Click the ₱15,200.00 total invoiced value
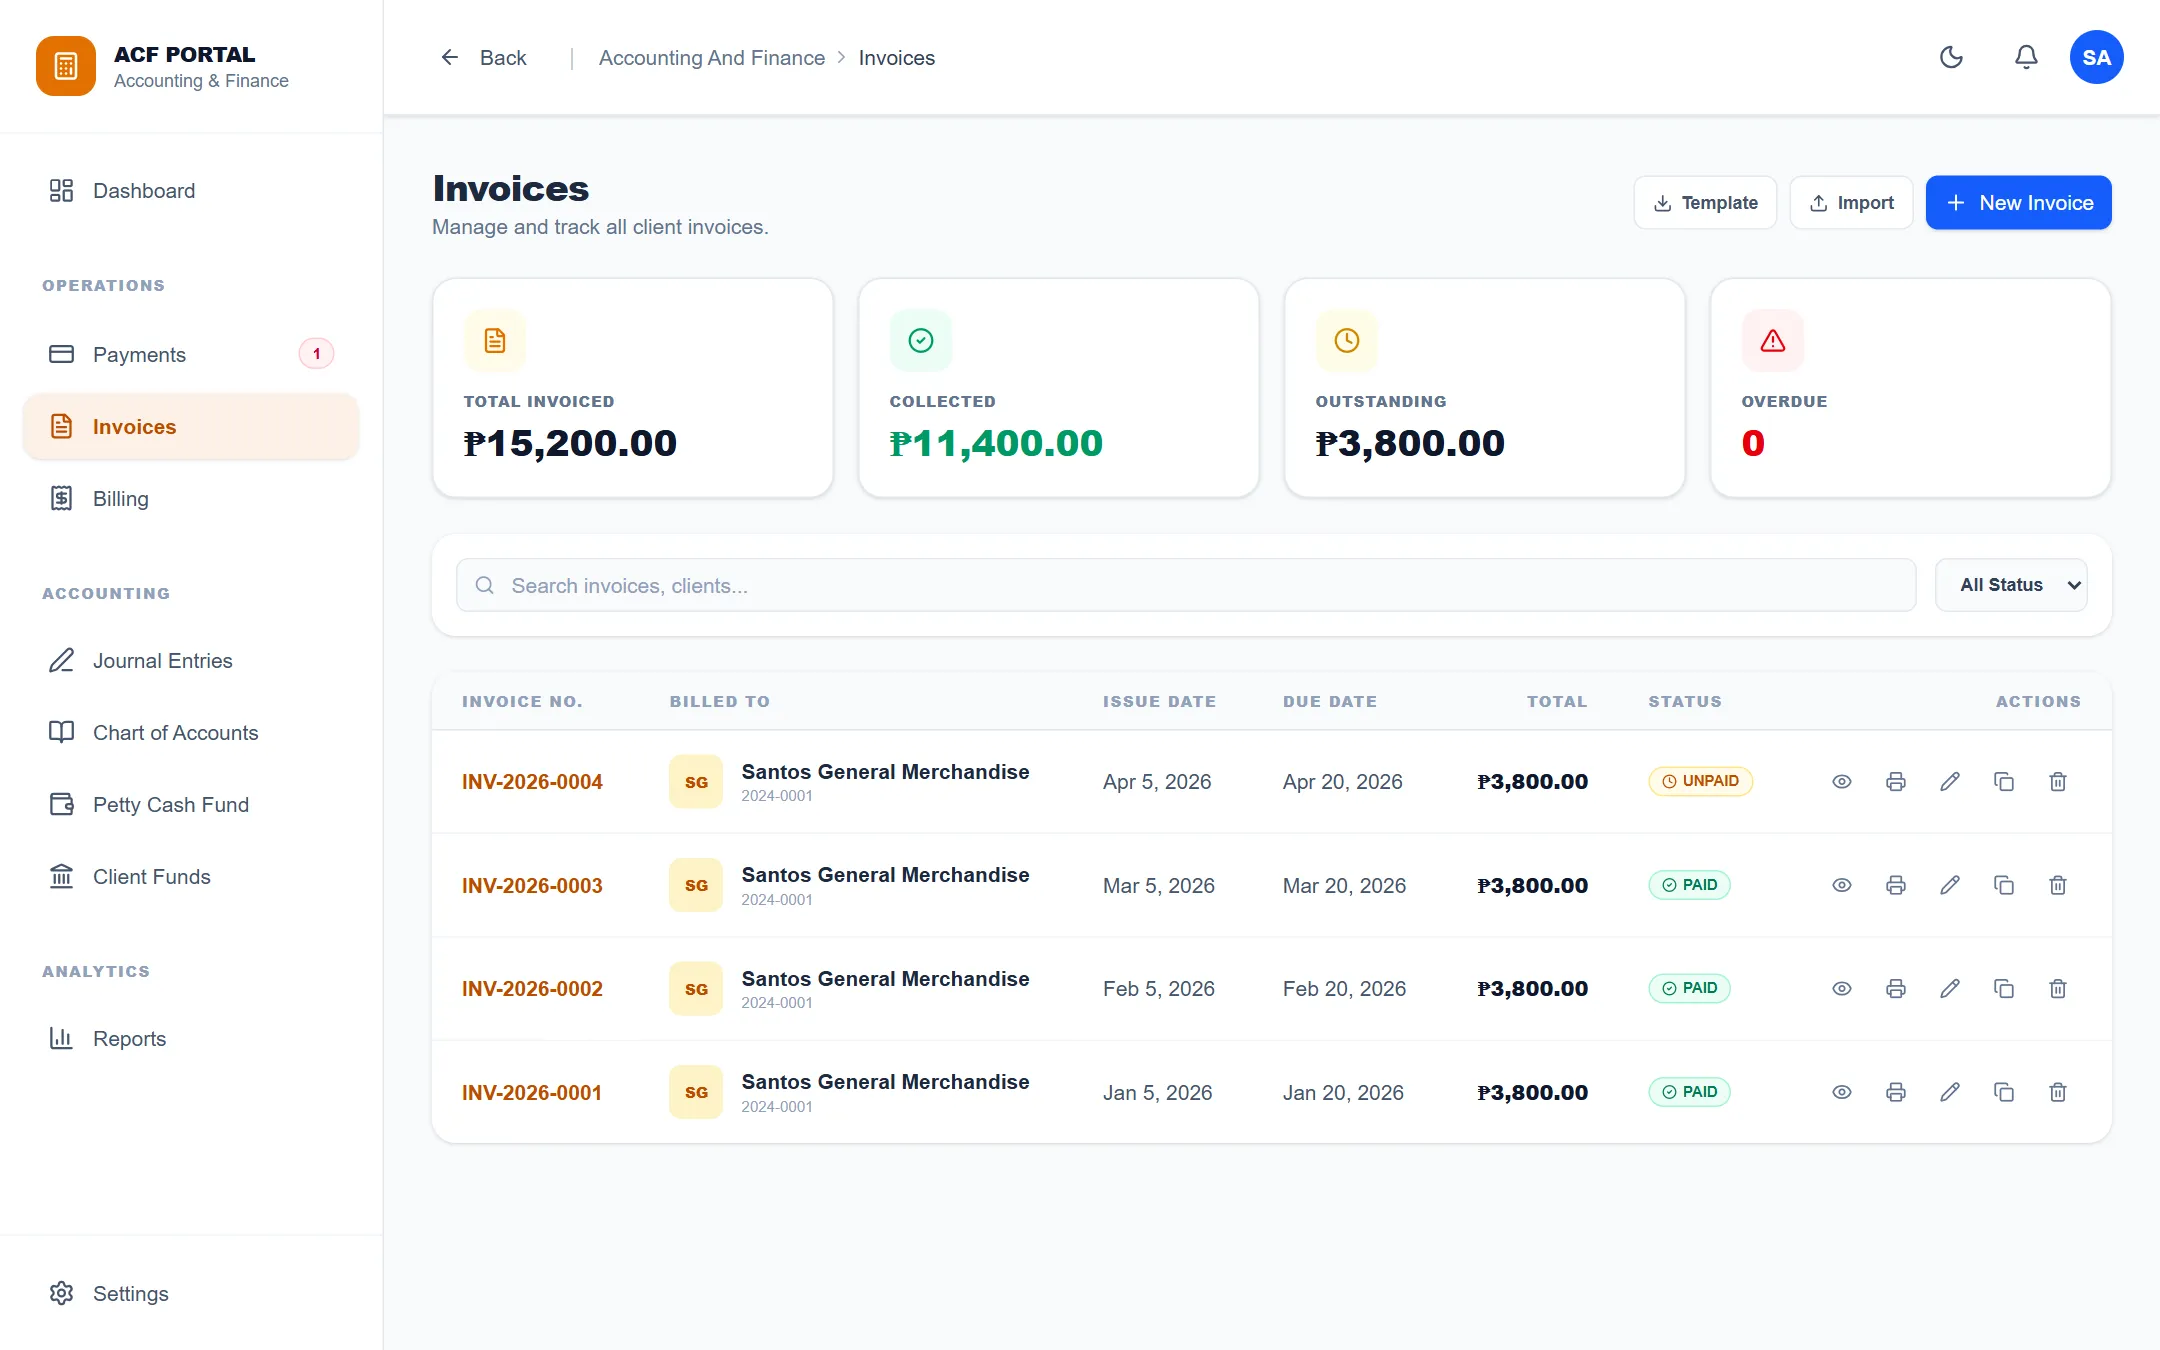Screen dimensions: 2160x1350 (x=570, y=443)
